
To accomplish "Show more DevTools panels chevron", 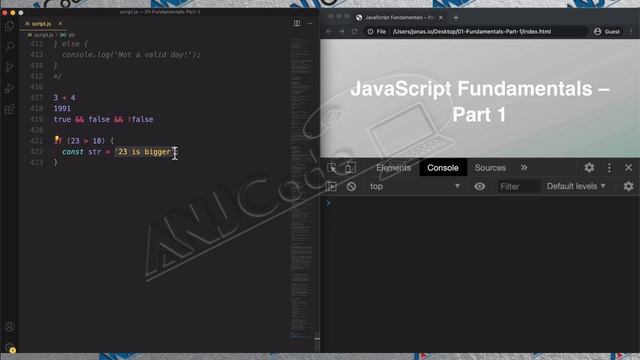I will [x=524, y=168].
